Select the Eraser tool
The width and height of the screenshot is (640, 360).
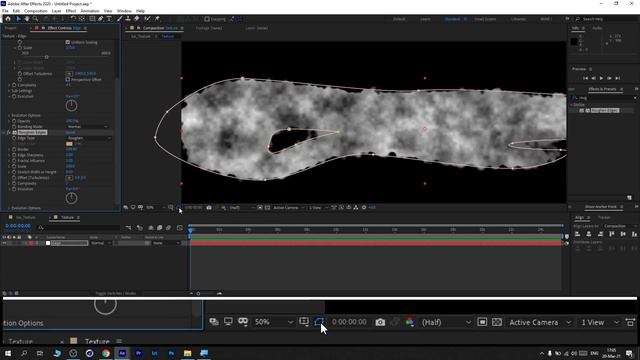coord(136,19)
